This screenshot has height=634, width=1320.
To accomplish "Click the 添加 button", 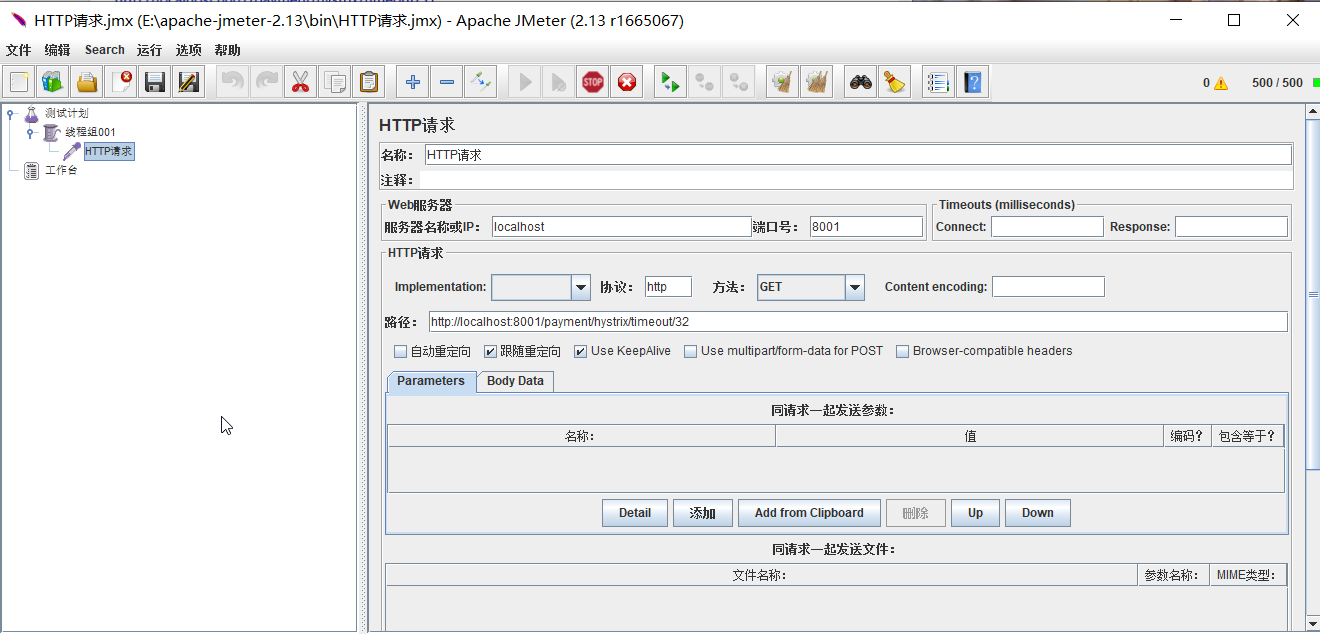I will point(703,513).
